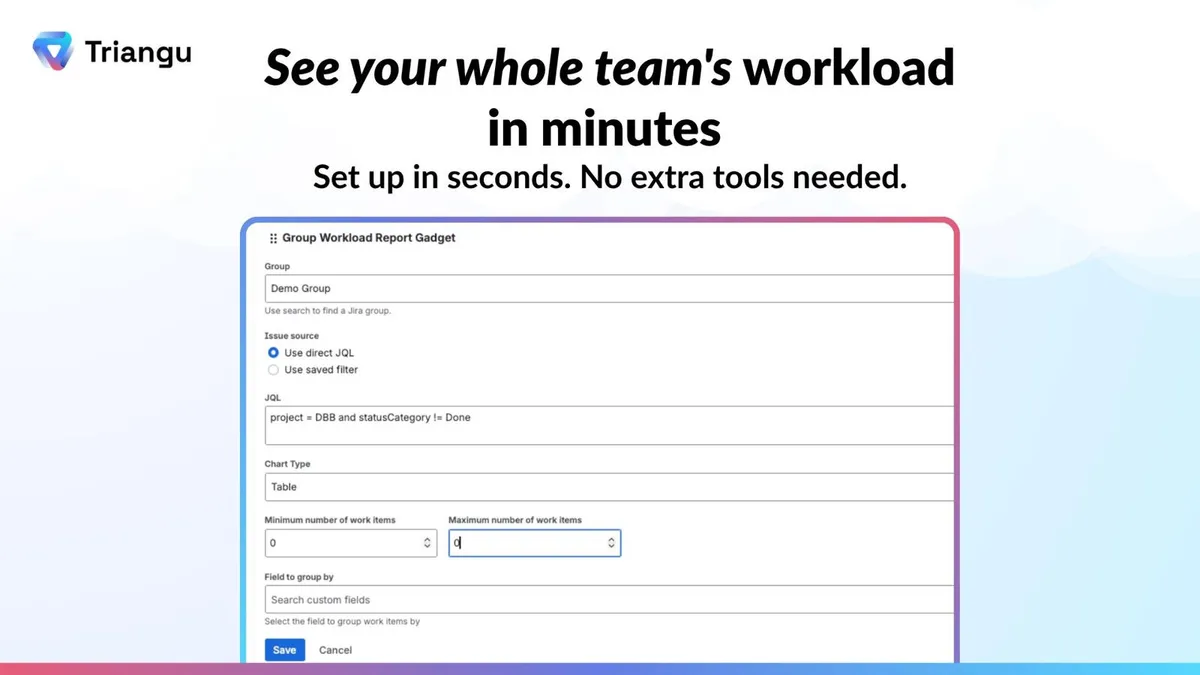The height and width of the screenshot is (675, 1200).
Task: Click the Triangu logo icon
Action: coord(52,51)
